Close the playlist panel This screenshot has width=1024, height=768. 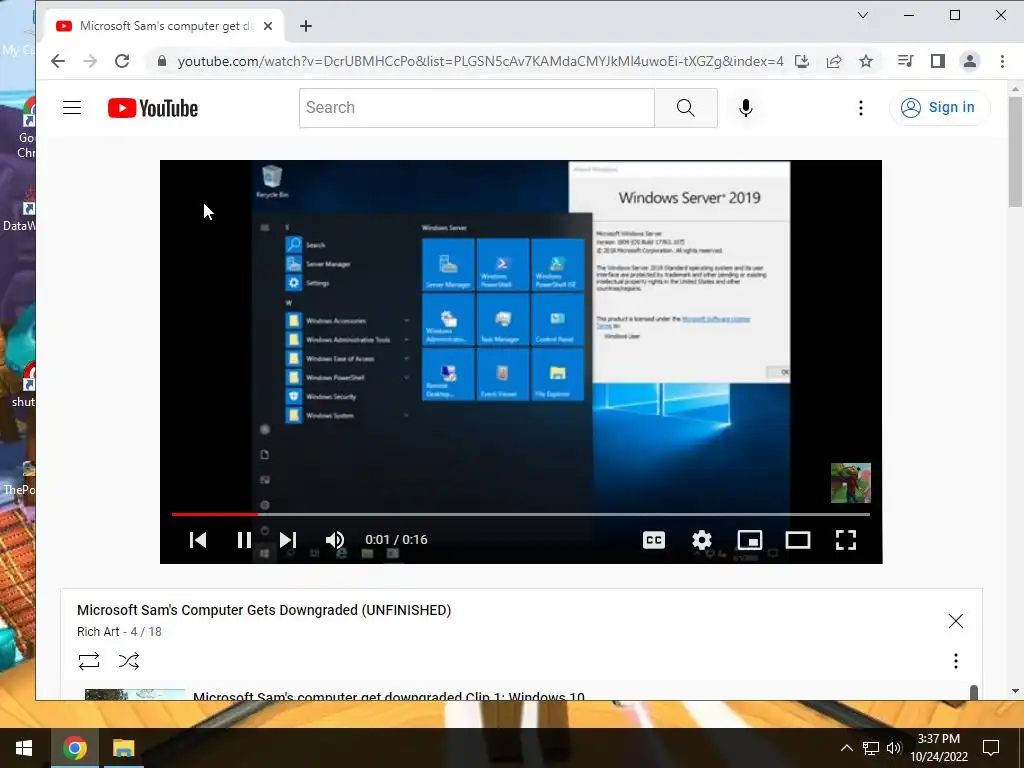coord(955,621)
